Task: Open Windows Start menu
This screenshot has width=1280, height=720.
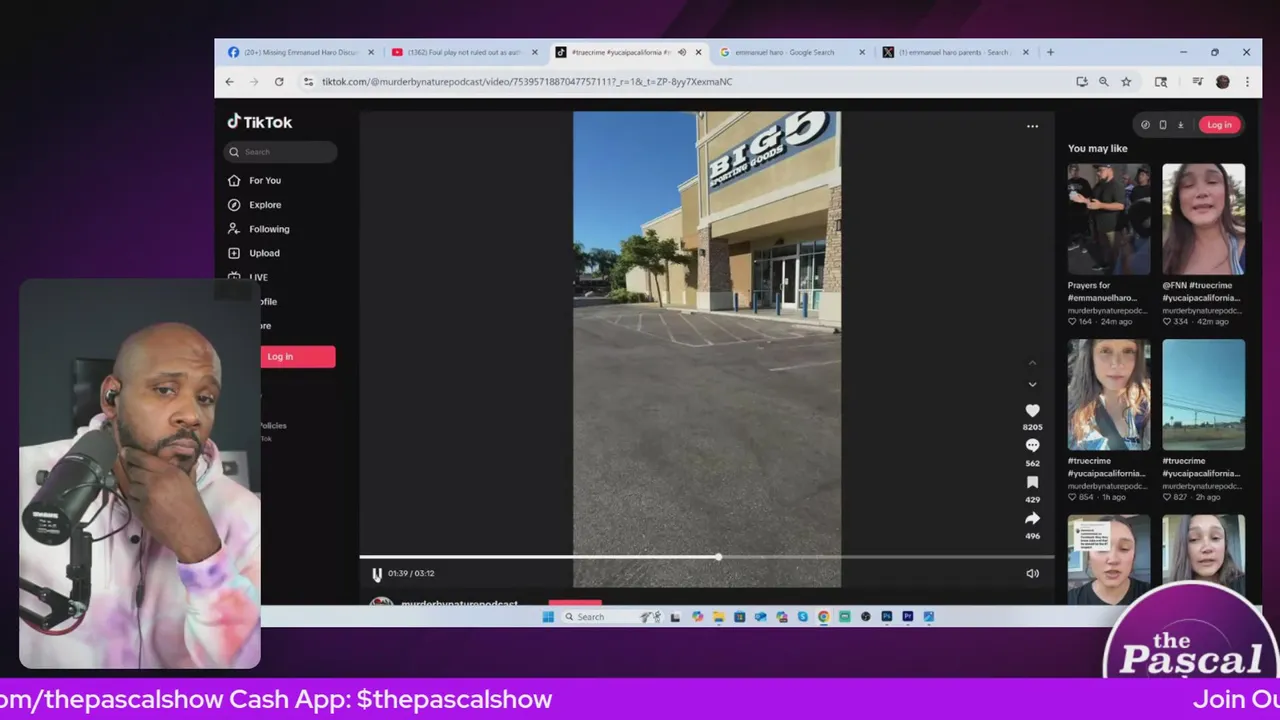Action: 548,617
